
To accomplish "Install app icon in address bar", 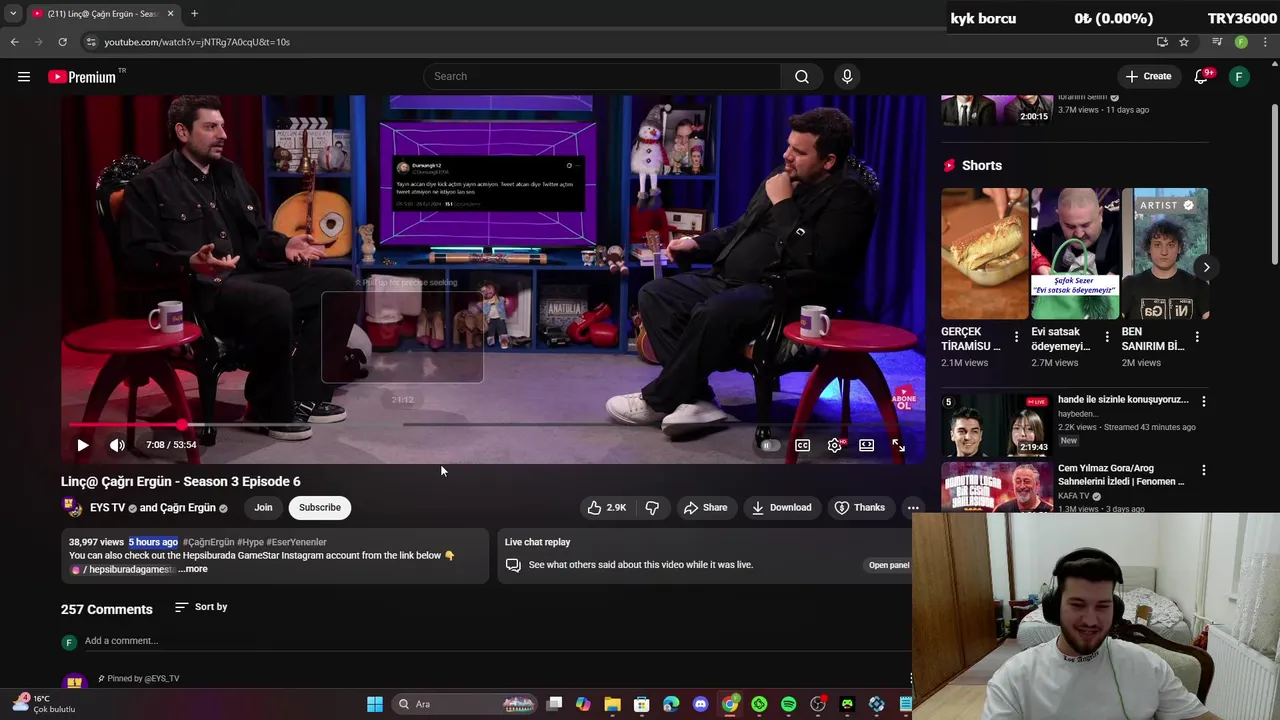I will click(1162, 42).
